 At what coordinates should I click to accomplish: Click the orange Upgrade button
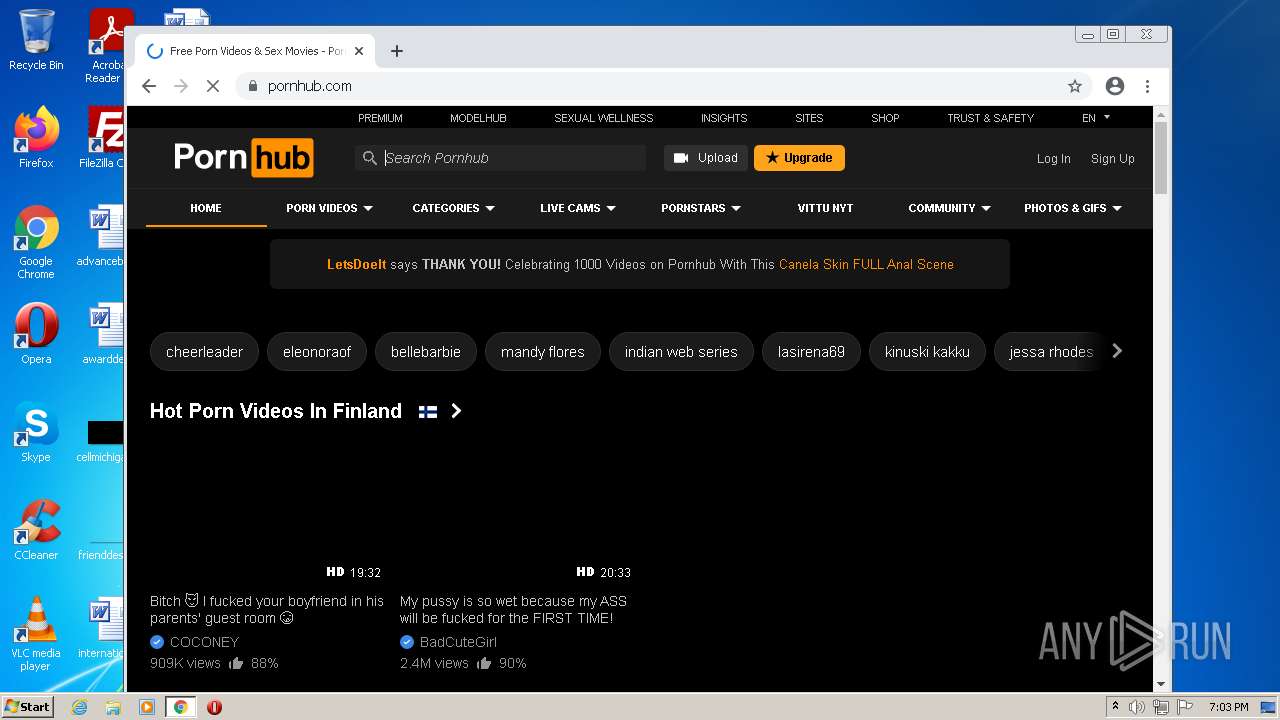pyautogui.click(x=799, y=158)
